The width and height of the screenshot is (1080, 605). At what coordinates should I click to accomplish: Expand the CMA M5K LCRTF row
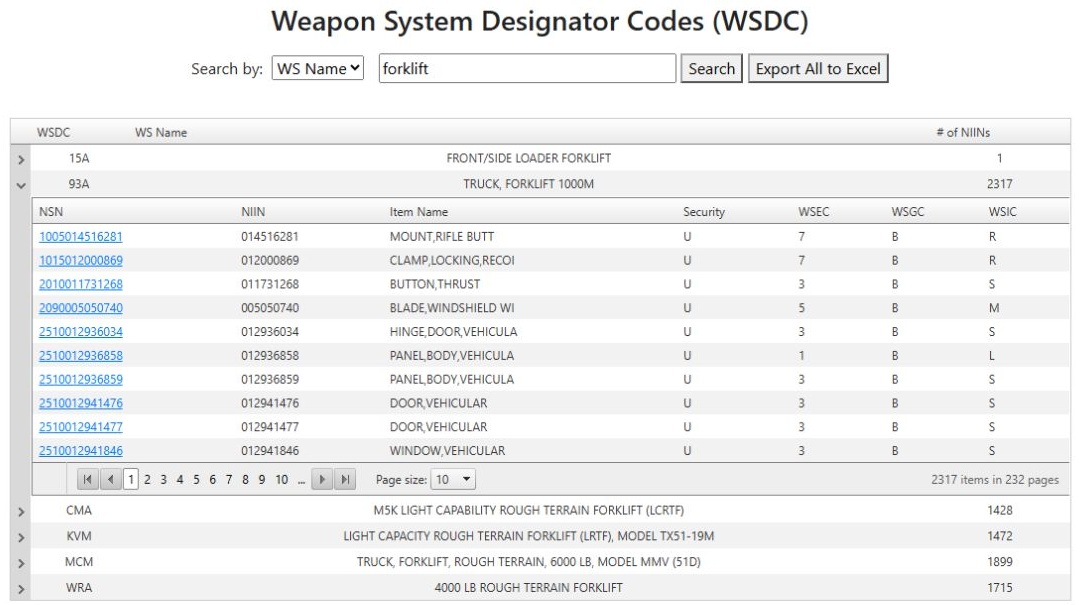21,512
